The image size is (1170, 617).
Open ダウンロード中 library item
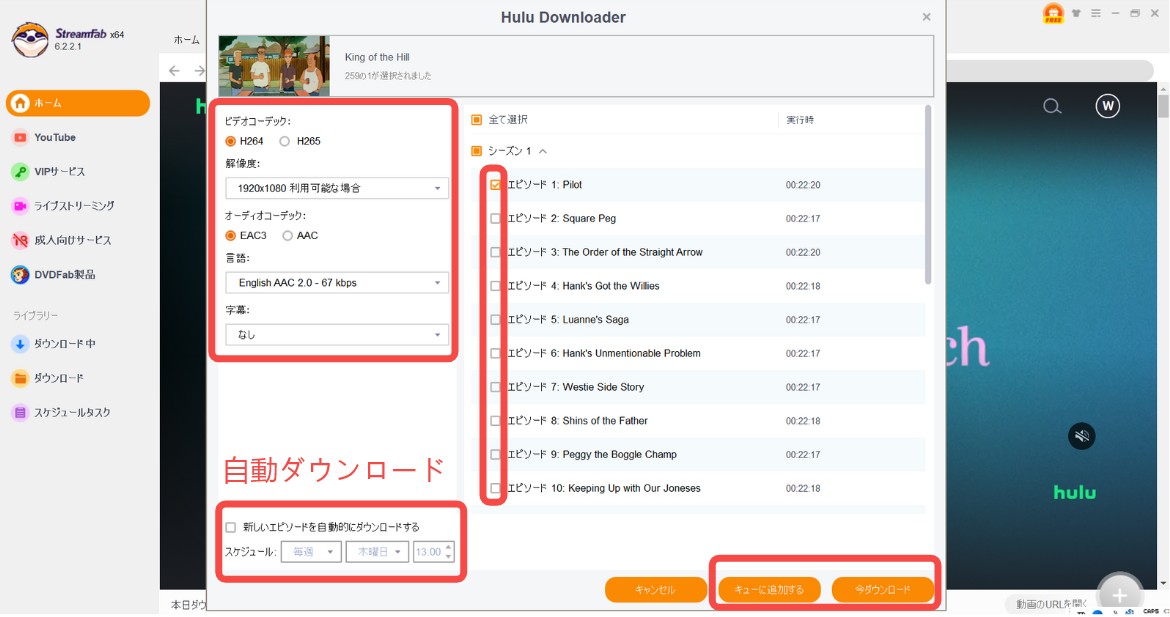pos(63,344)
